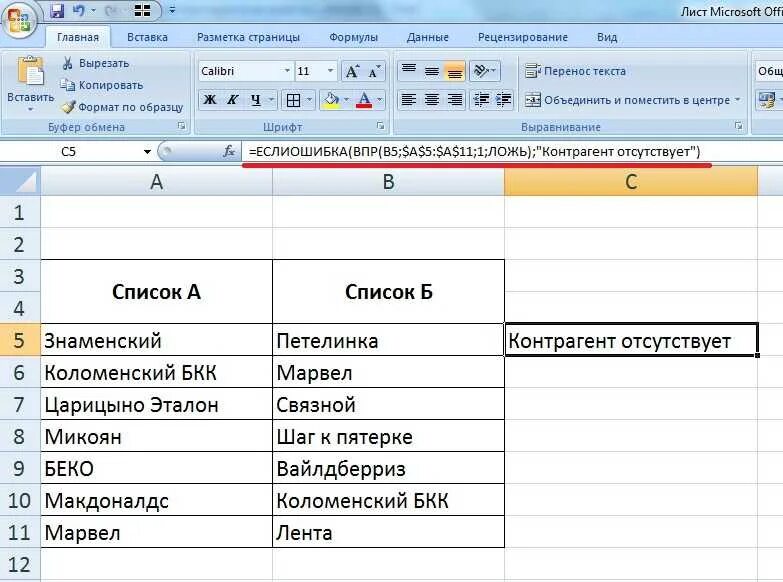Image resolution: width=783 pixels, height=582 pixels.
Task: Select column C header
Action: 631,182
